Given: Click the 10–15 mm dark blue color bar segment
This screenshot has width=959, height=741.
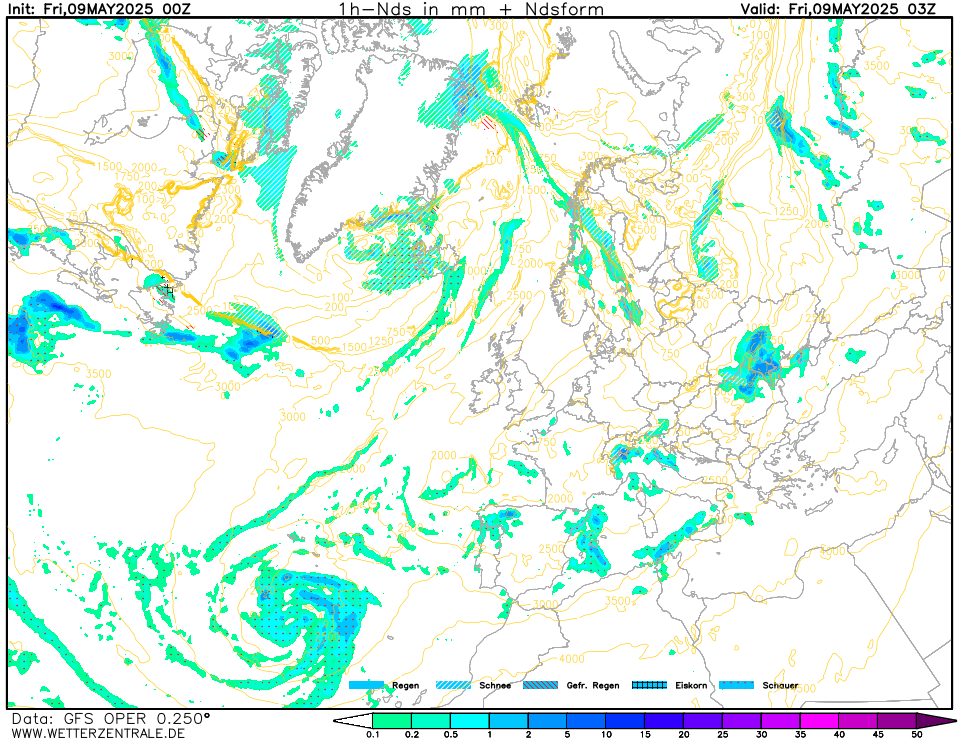Looking at the screenshot, I should pyautogui.click(x=625, y=720).
